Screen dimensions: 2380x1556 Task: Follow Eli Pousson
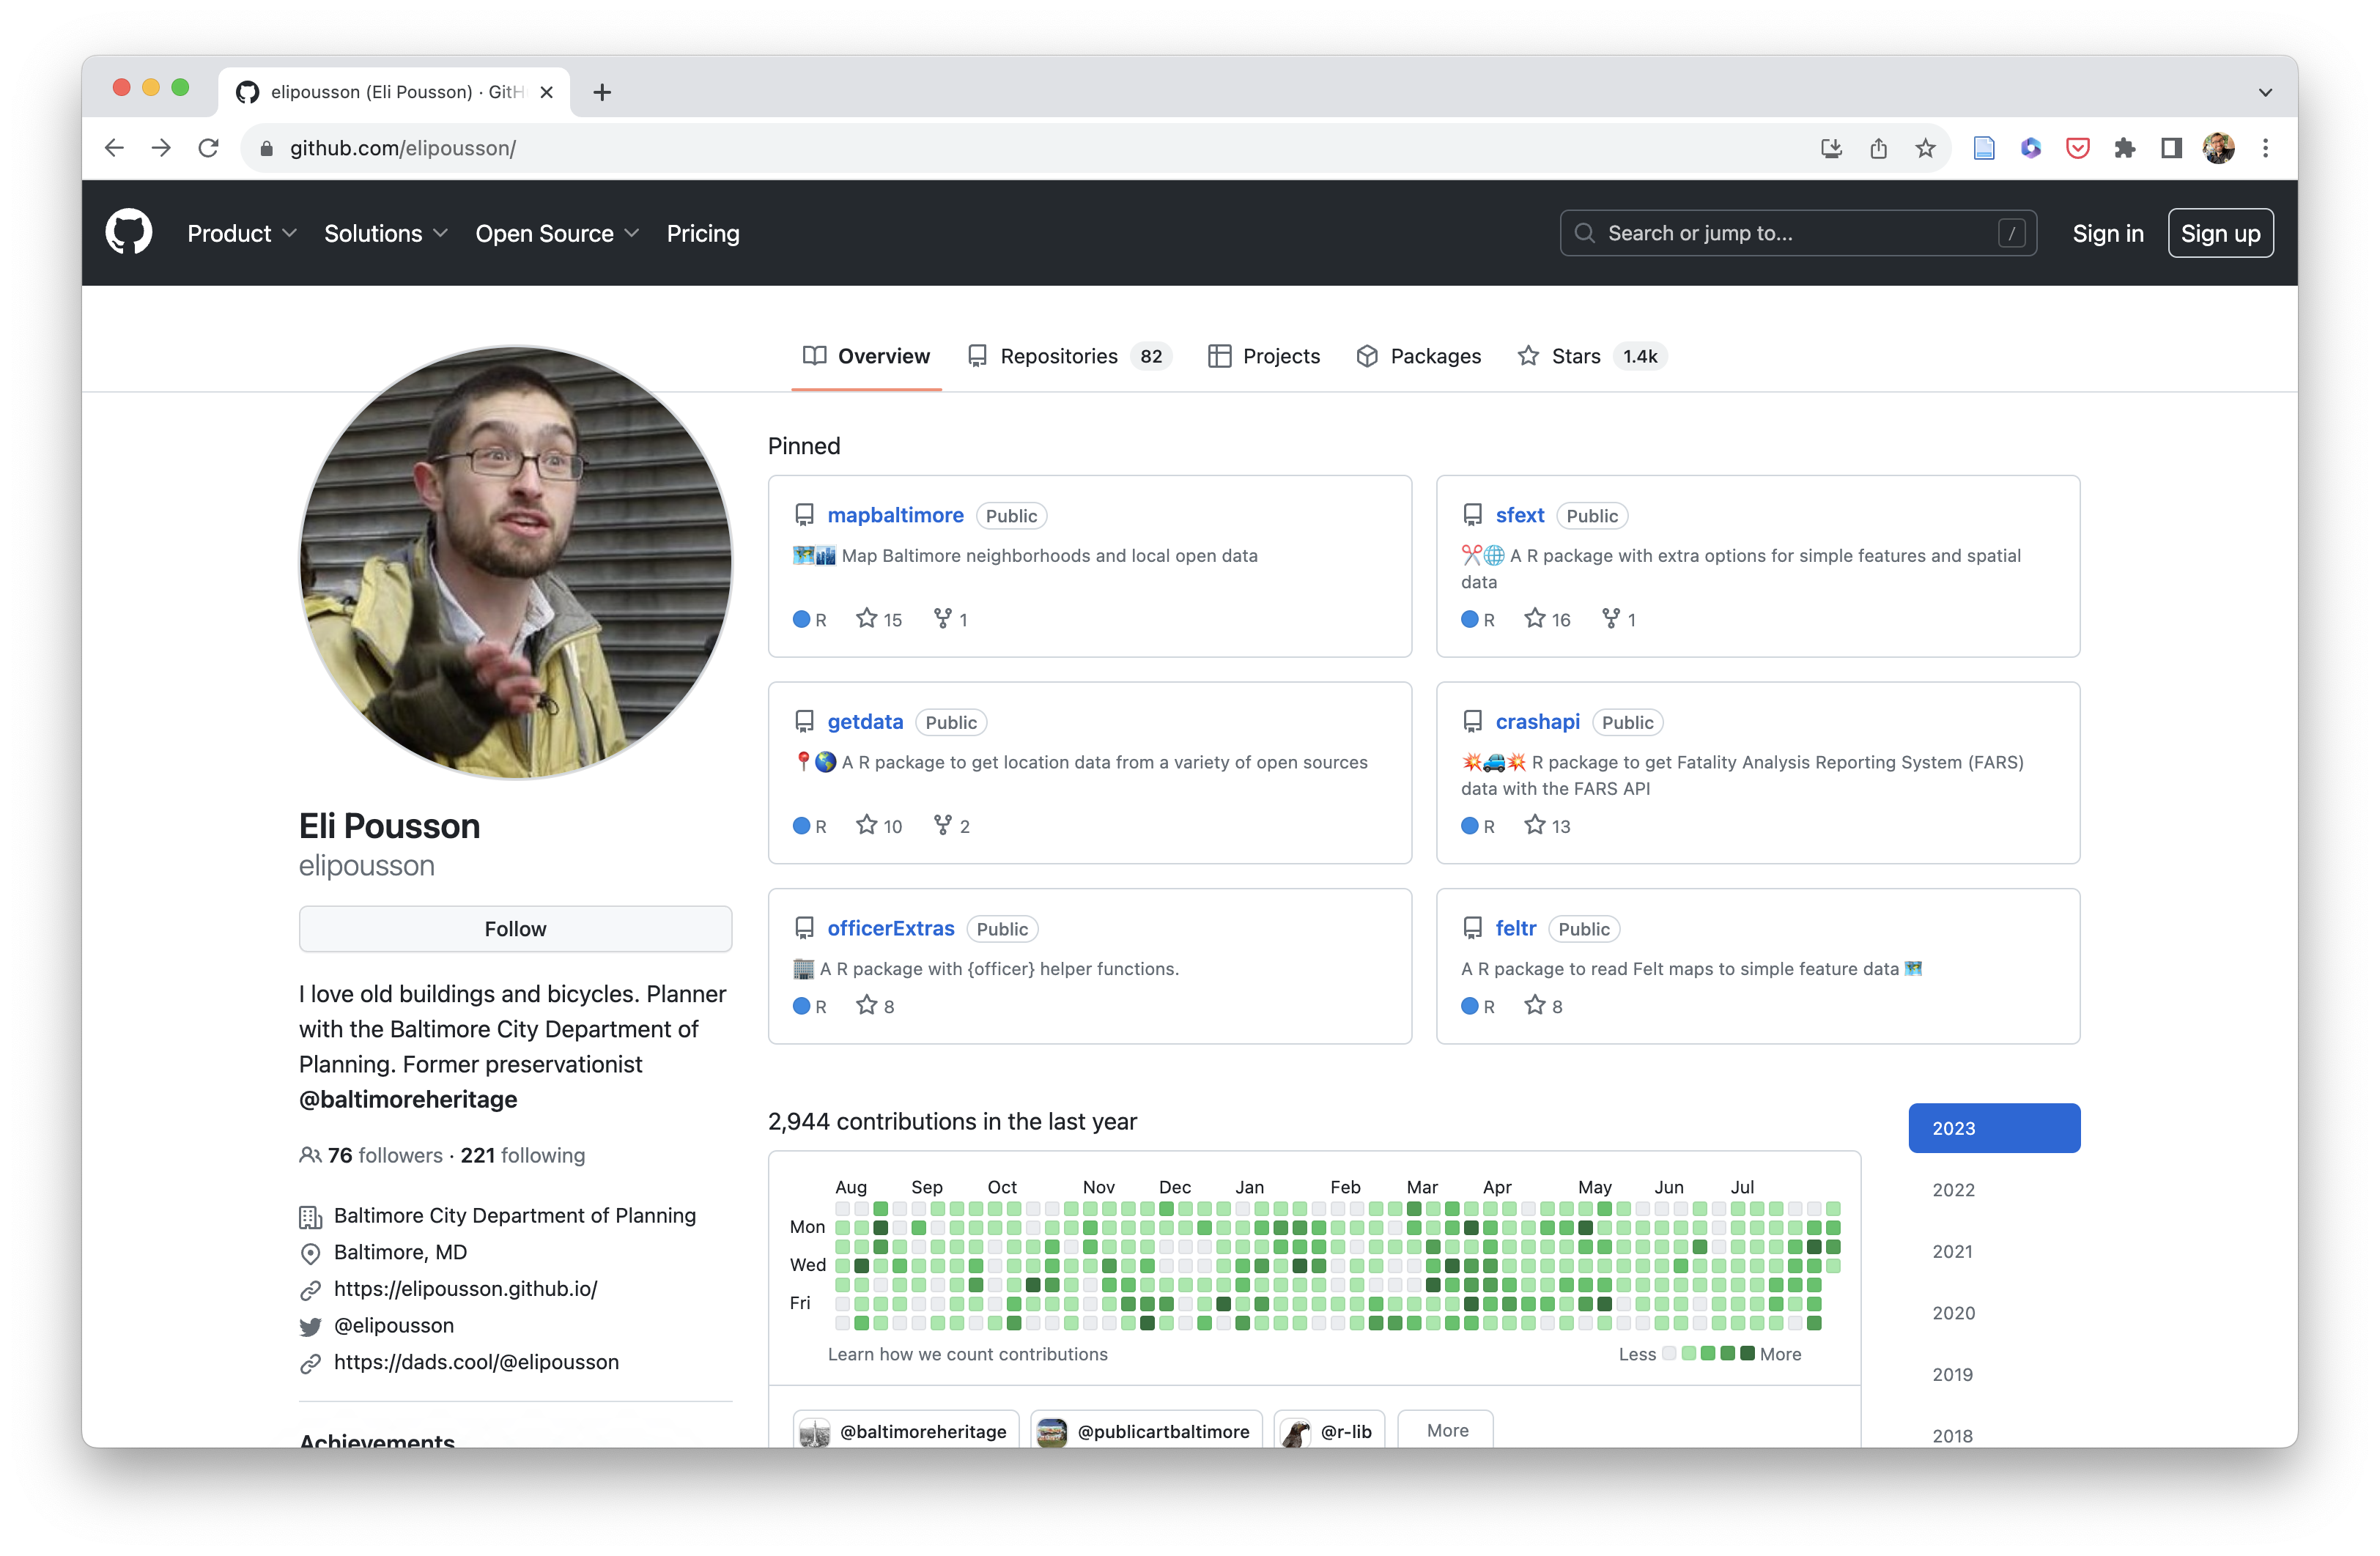(515, 929)
